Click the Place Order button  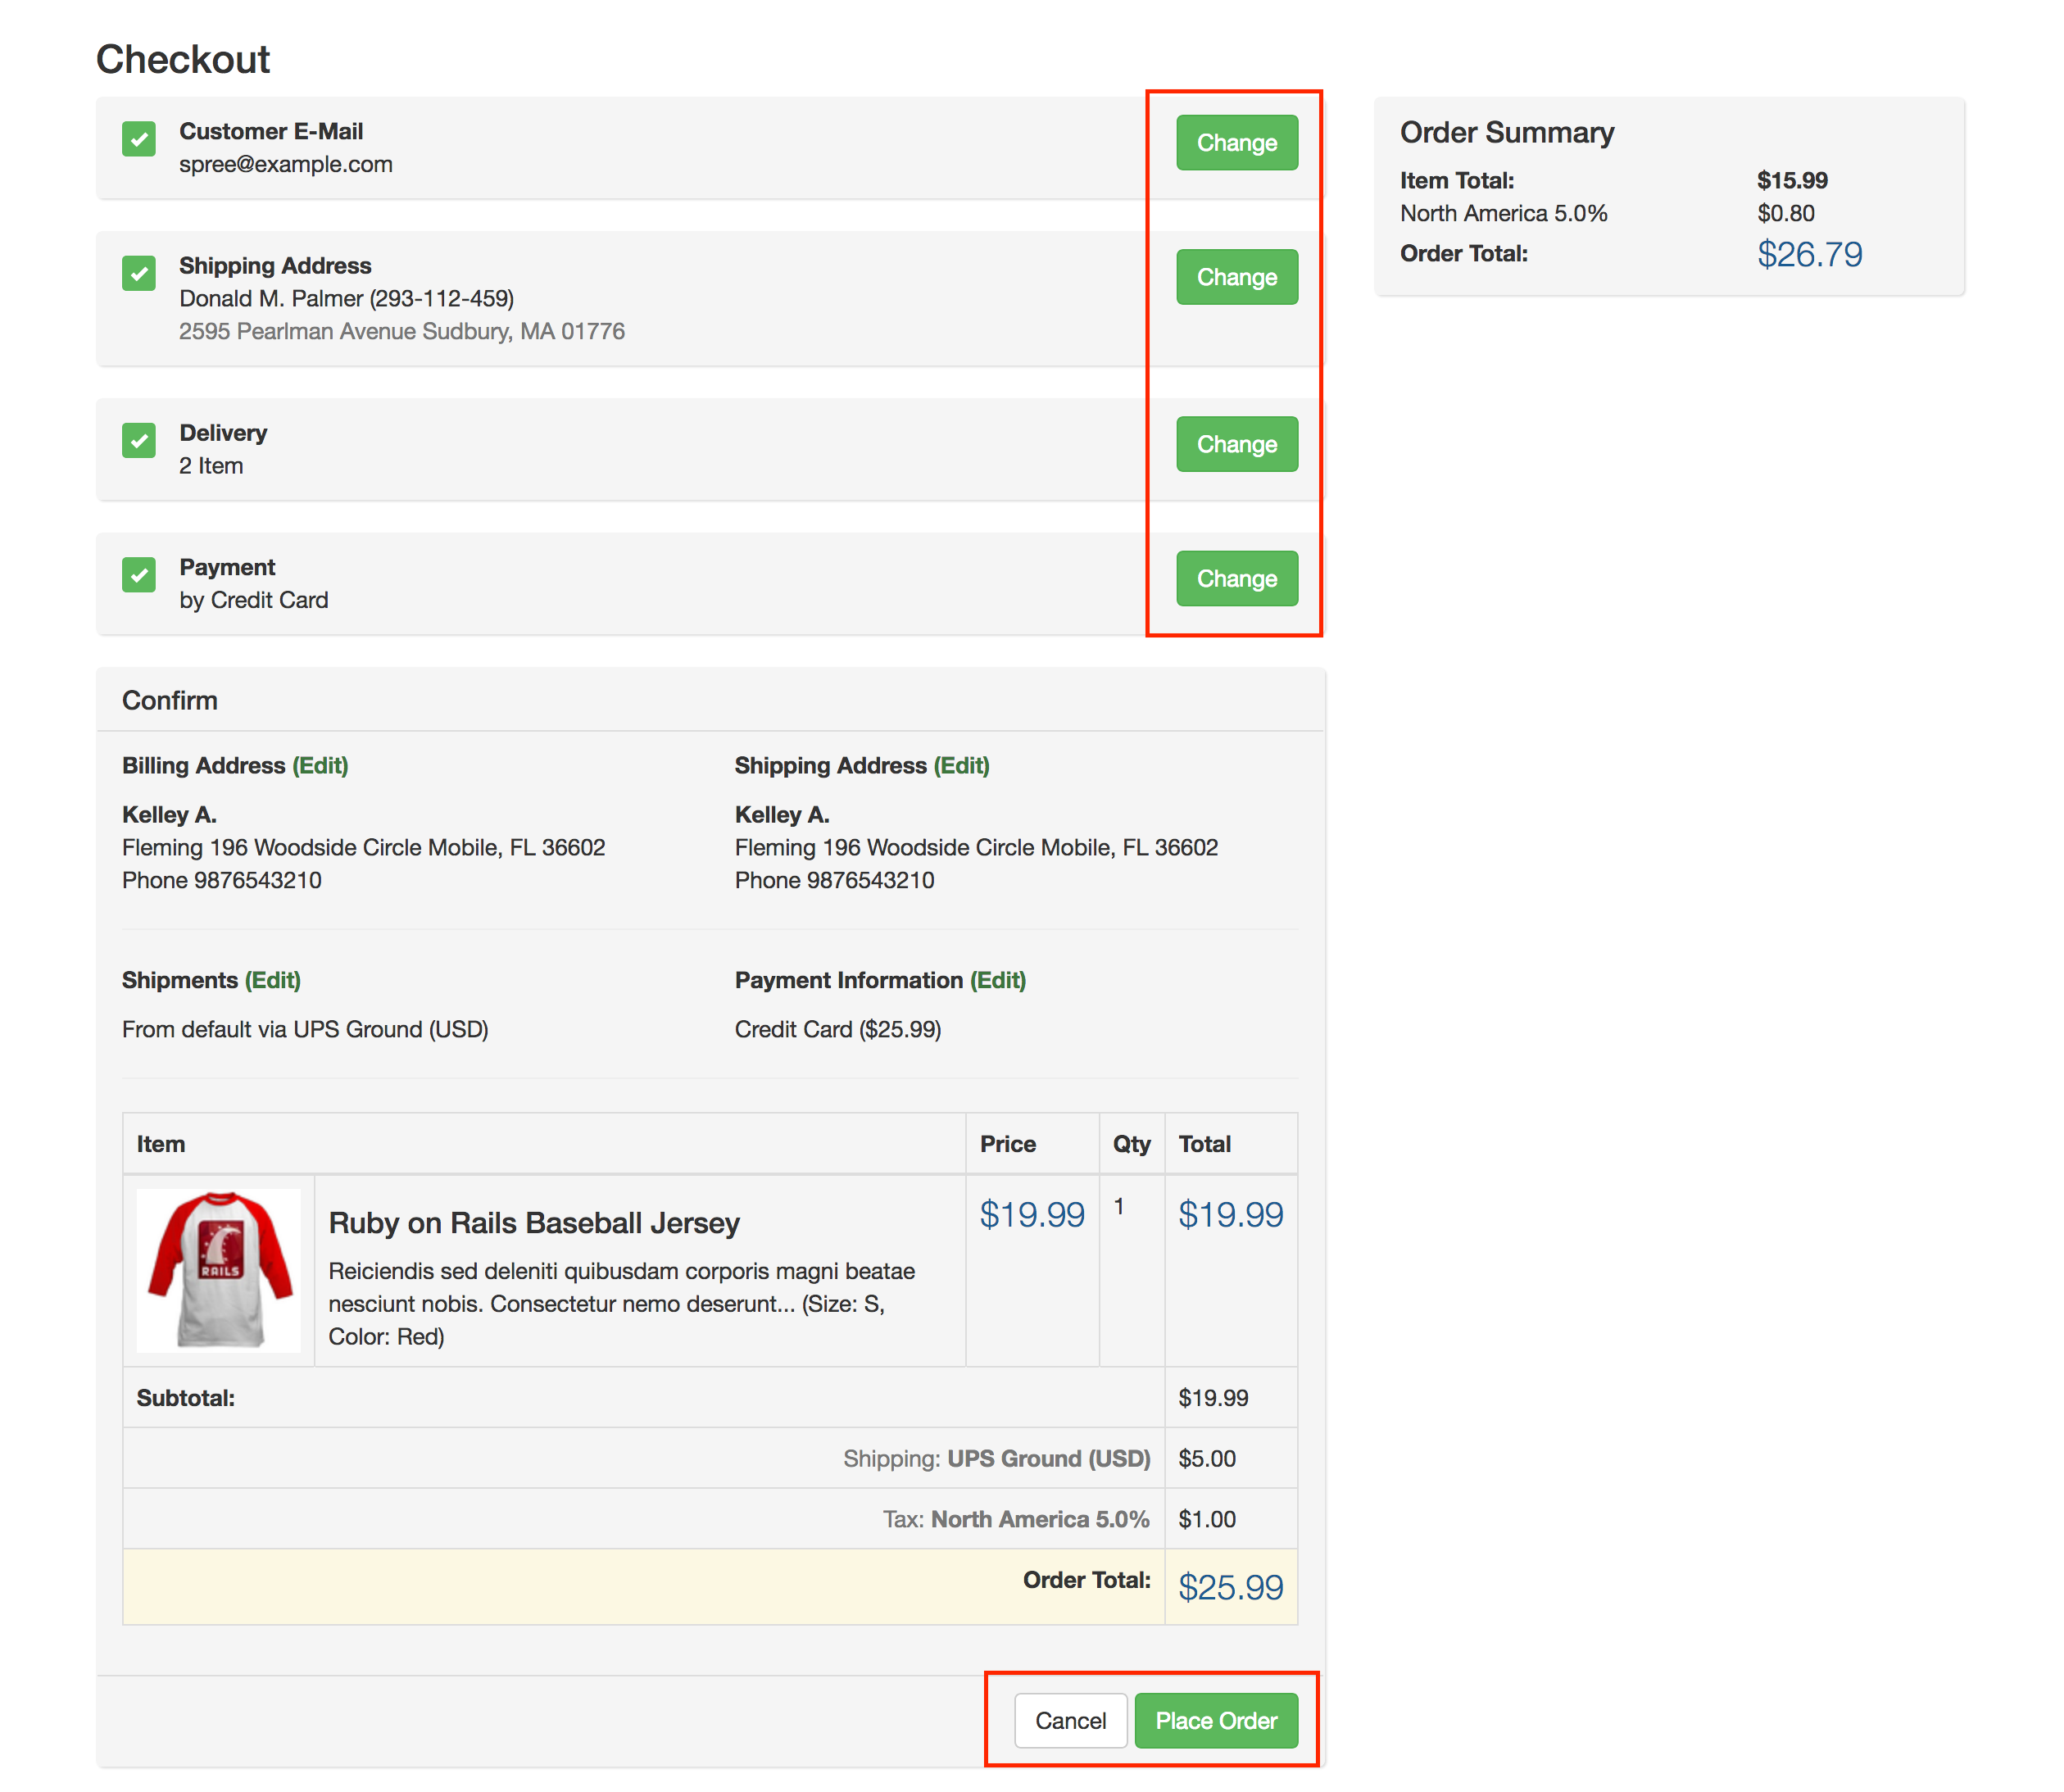[x=1216, y=1721]
